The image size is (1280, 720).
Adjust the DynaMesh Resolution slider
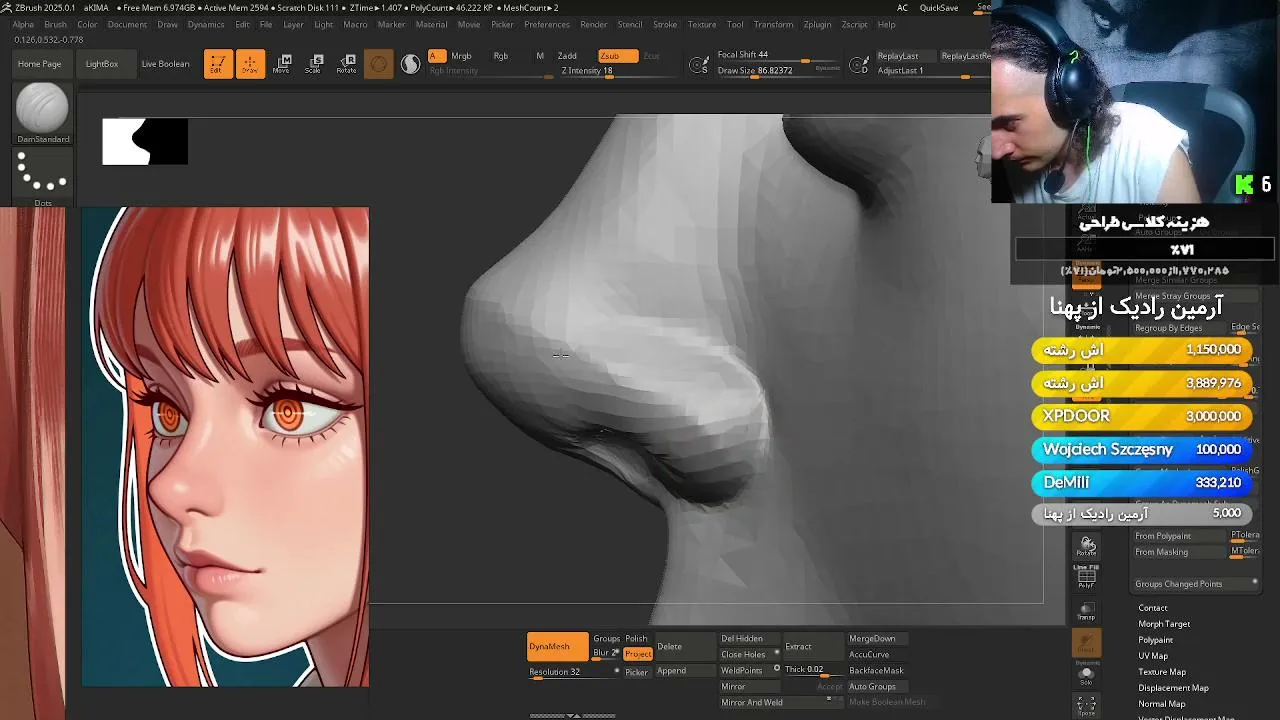(572, 672)
